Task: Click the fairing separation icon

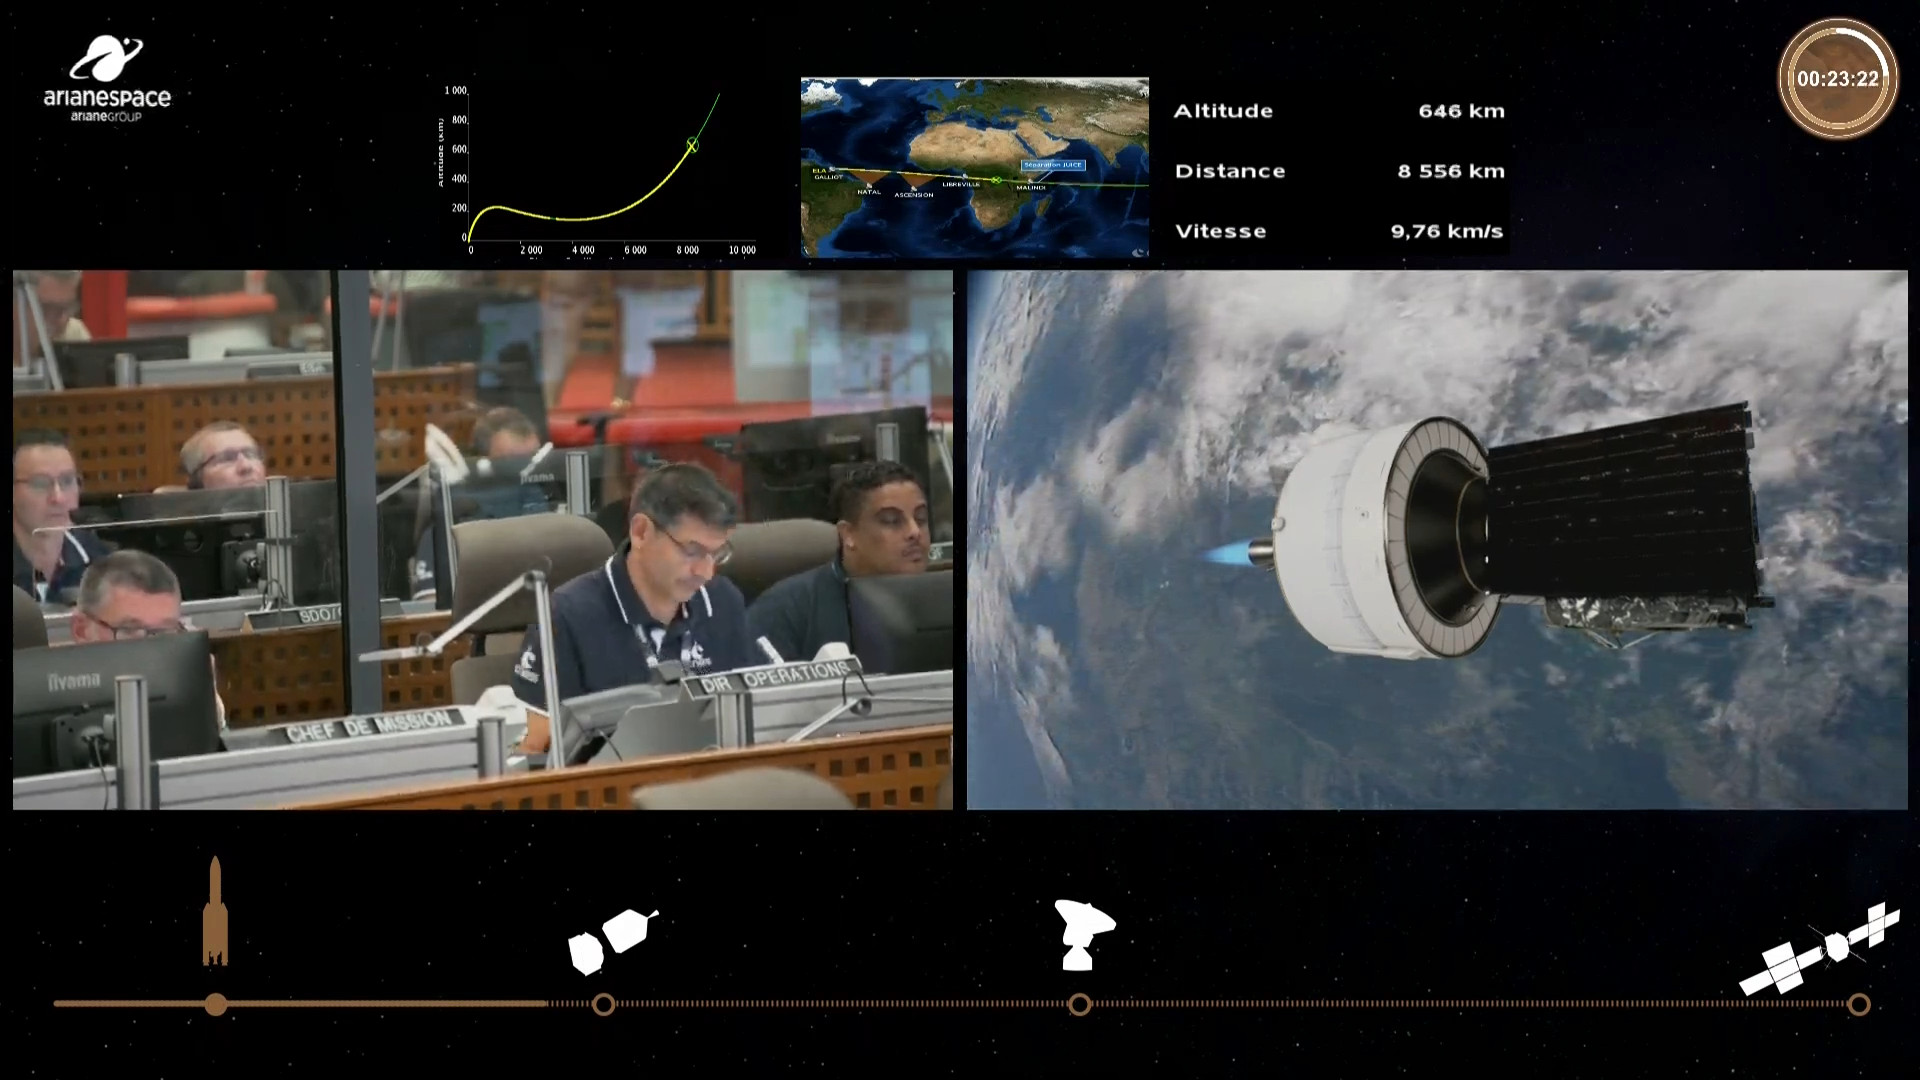Action: click(x=612, y=940)
